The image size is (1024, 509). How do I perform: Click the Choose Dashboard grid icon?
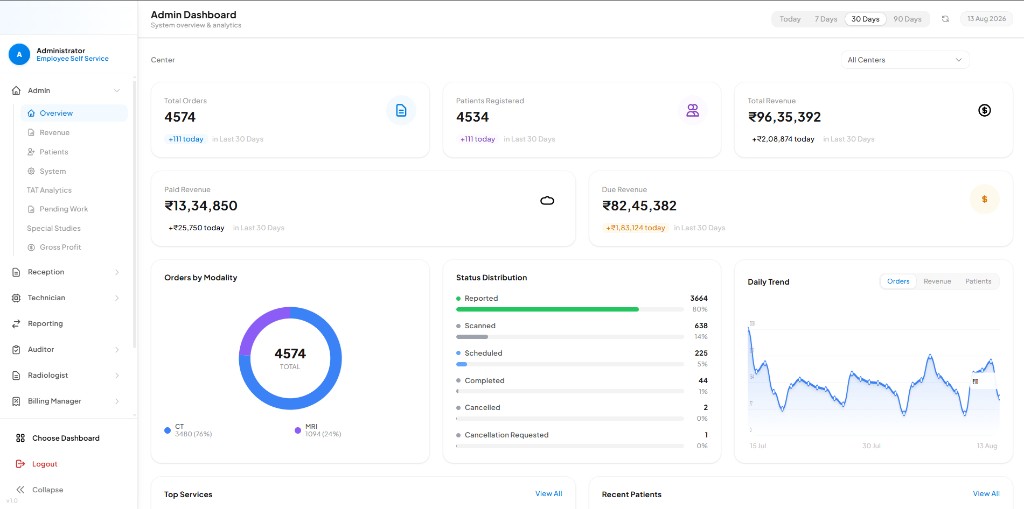[20, 438]
